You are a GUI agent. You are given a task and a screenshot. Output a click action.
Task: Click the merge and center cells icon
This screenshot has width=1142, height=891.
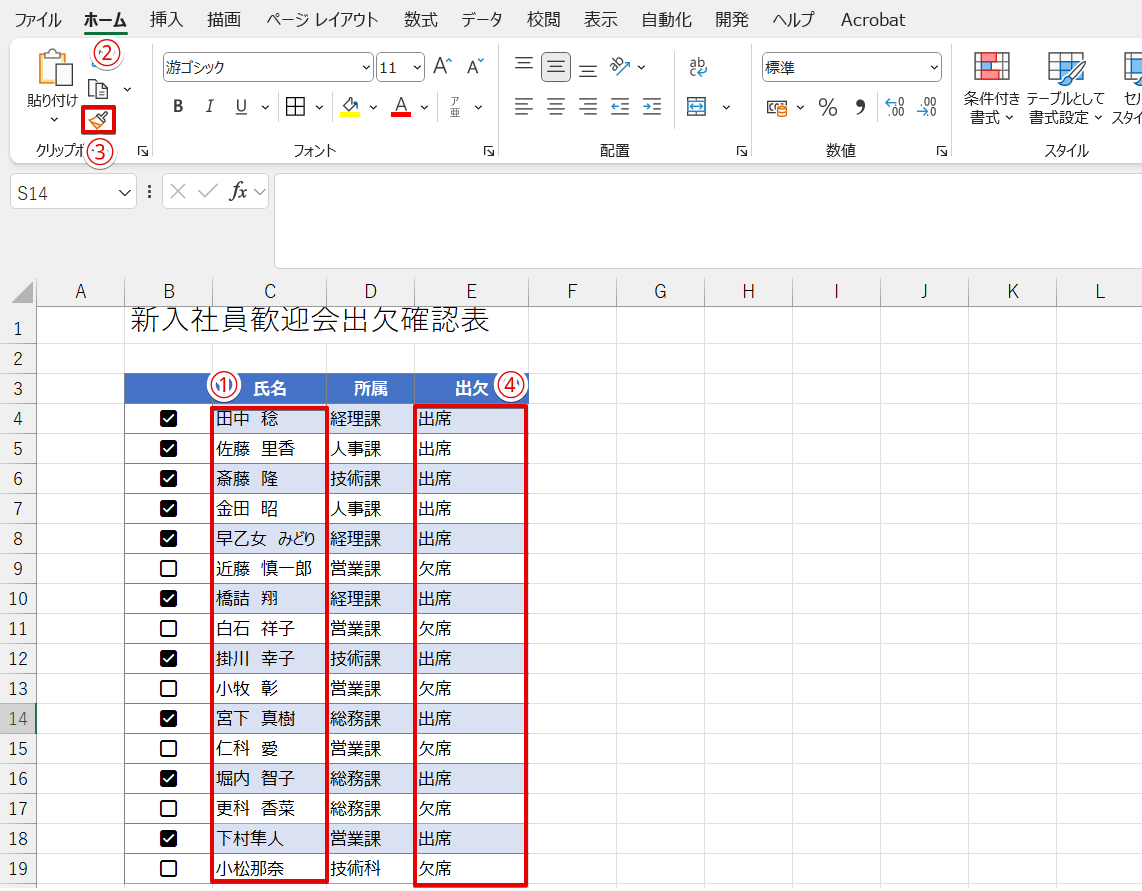697,107
